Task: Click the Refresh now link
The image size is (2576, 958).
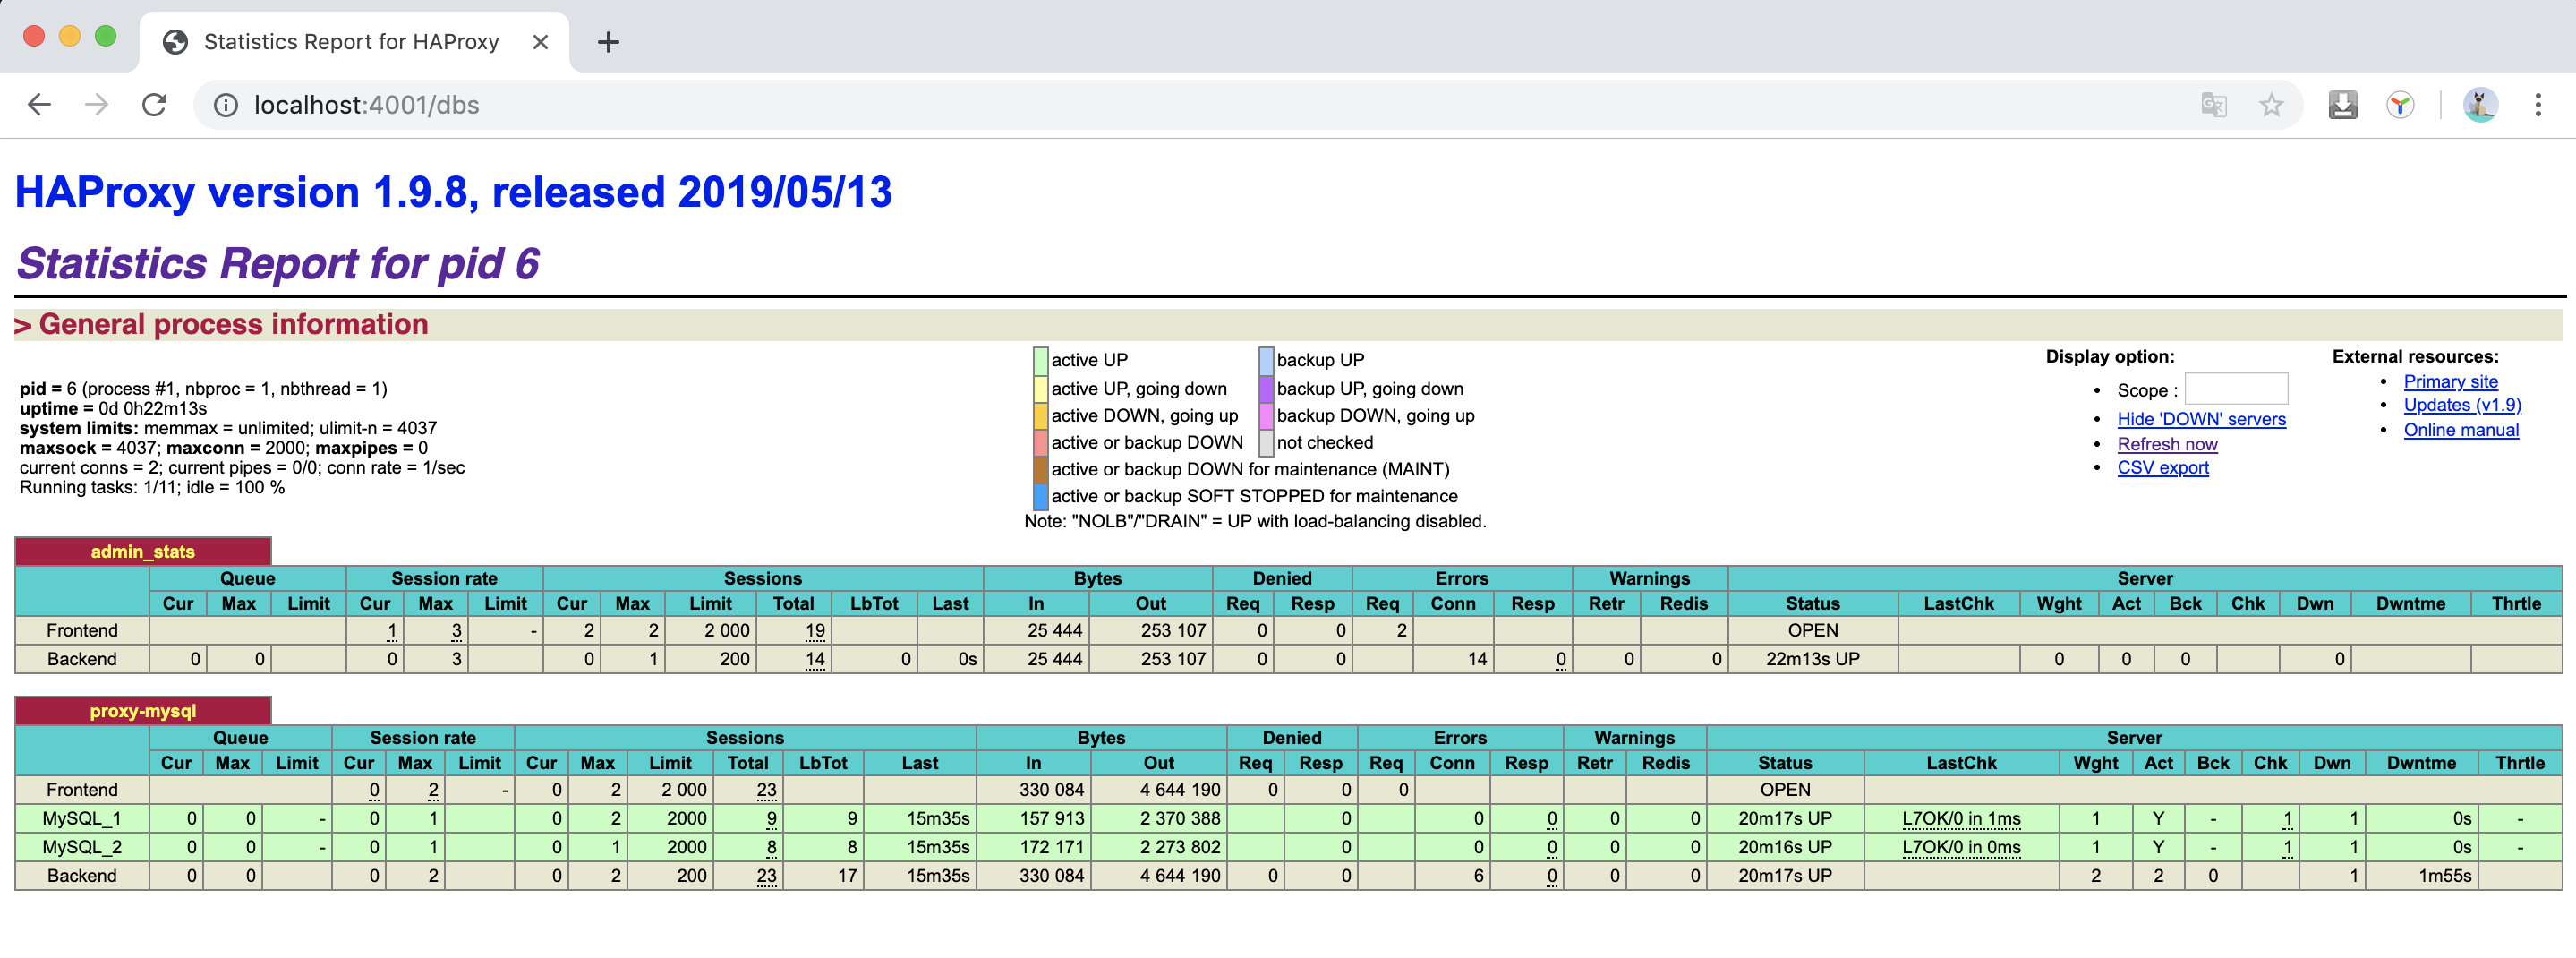Action: pos(2167,444)
